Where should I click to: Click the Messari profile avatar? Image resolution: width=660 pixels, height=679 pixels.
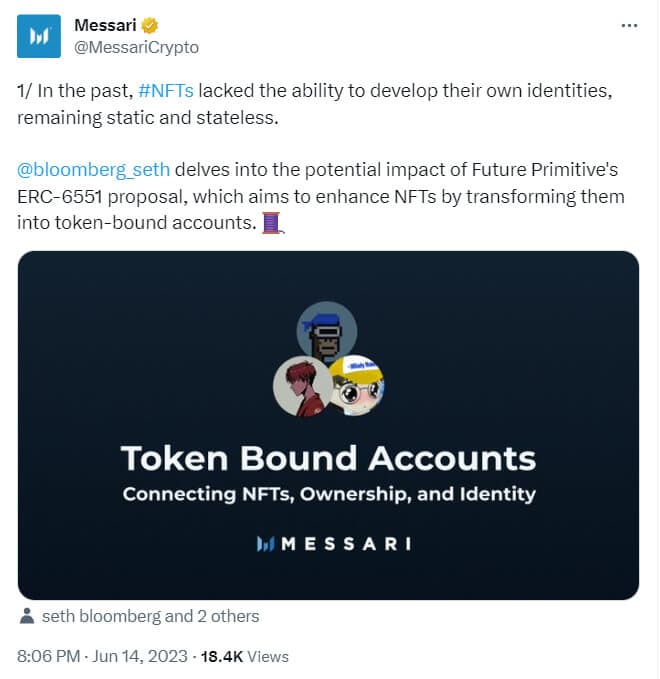(x=39, y=35)
